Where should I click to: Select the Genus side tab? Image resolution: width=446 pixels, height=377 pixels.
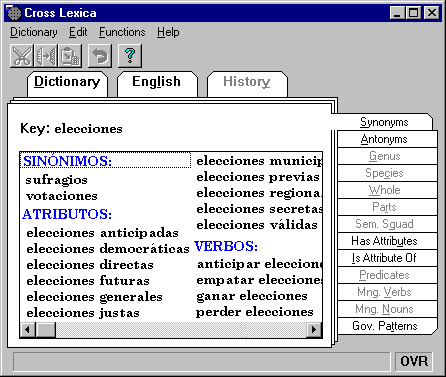click(x=387, y=156)
